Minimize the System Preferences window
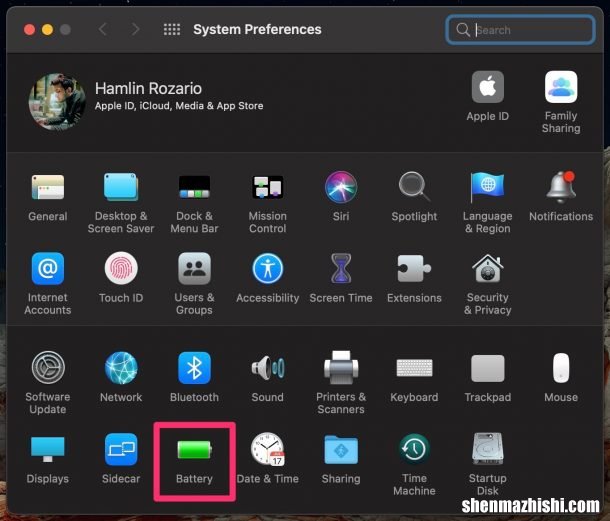The image size is (610, 521). [47, 30]
